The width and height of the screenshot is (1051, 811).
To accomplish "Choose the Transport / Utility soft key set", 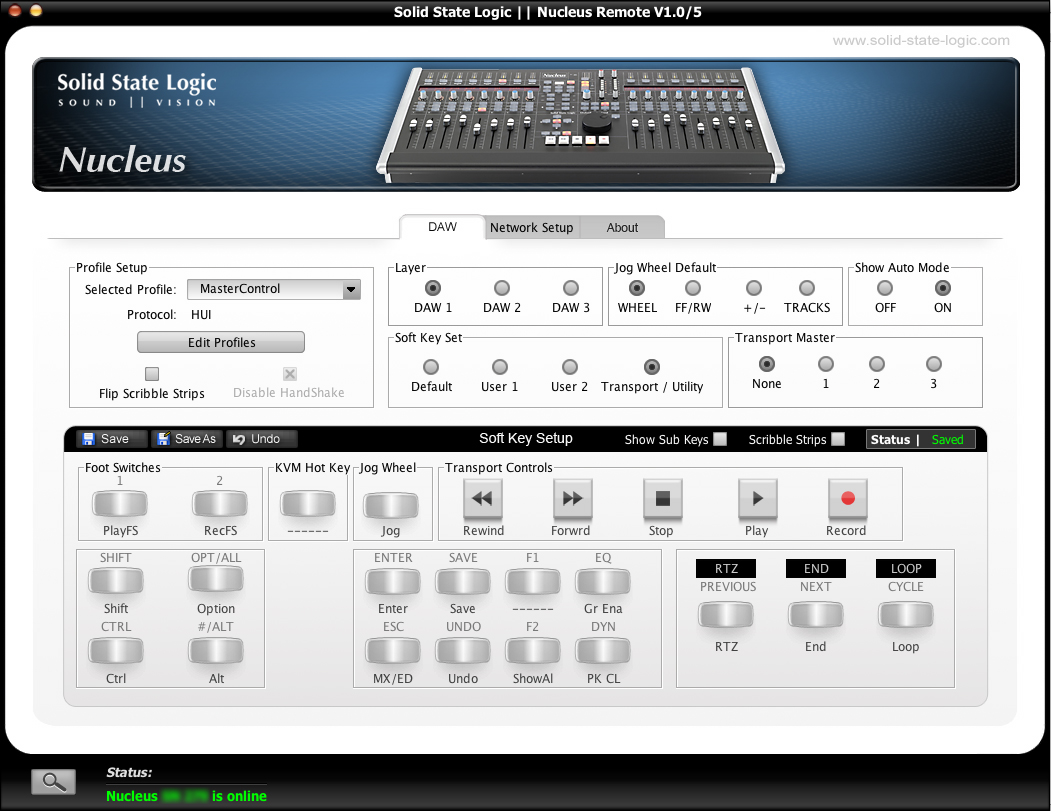I will (x=652, y=367).
